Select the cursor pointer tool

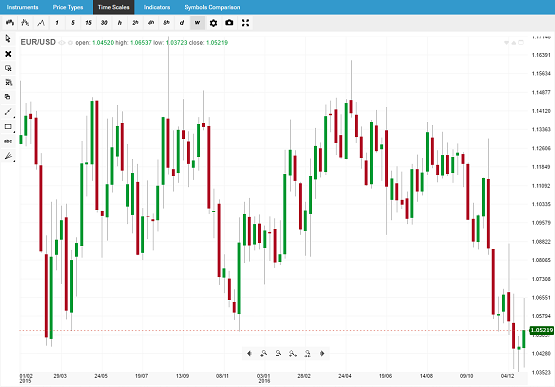click(8, 38)
